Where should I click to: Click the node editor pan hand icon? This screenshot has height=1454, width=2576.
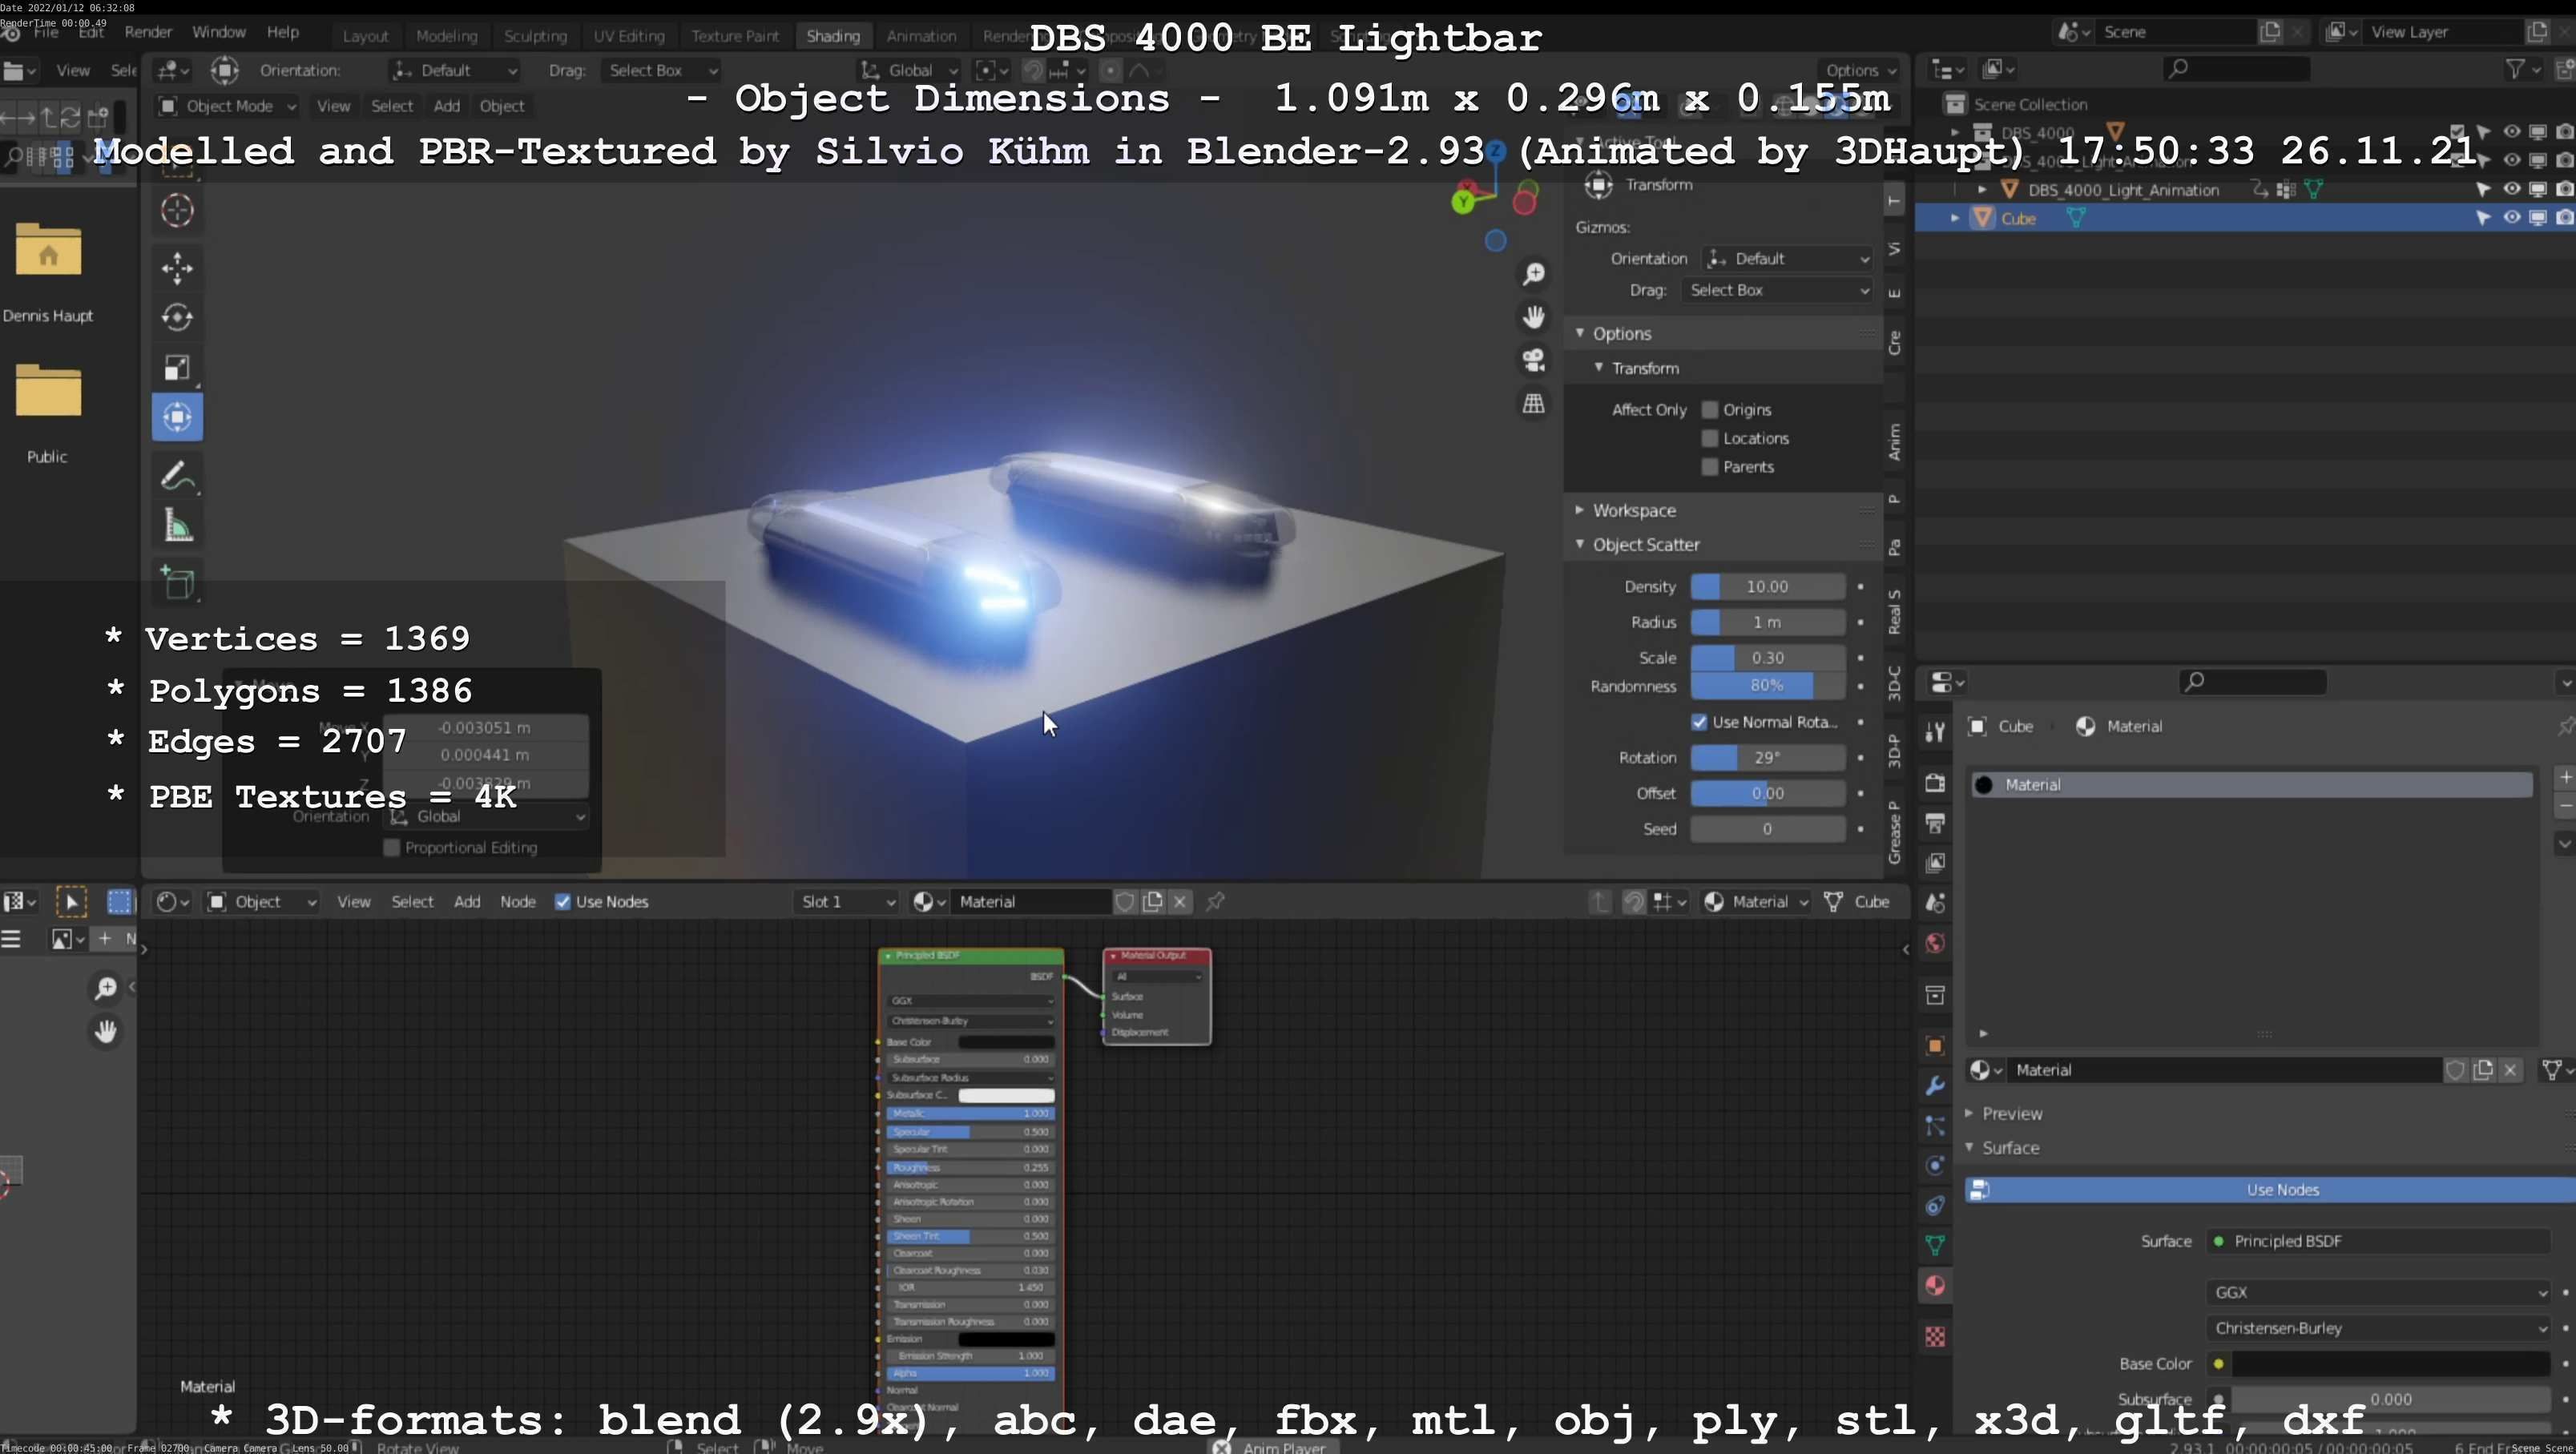click(x=105, y=1031)
